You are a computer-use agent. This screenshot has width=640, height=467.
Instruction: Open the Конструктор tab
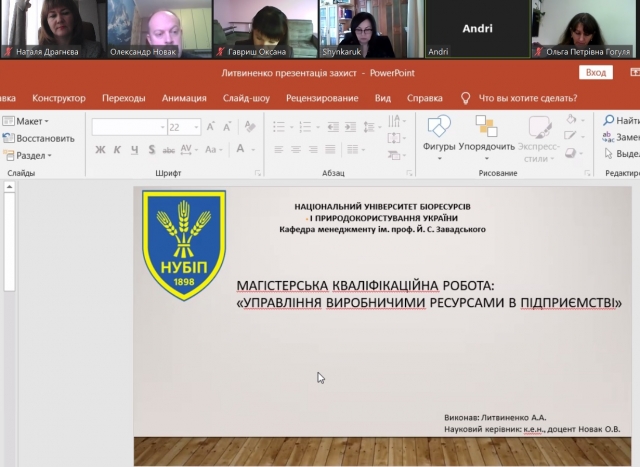coord(59,98)
